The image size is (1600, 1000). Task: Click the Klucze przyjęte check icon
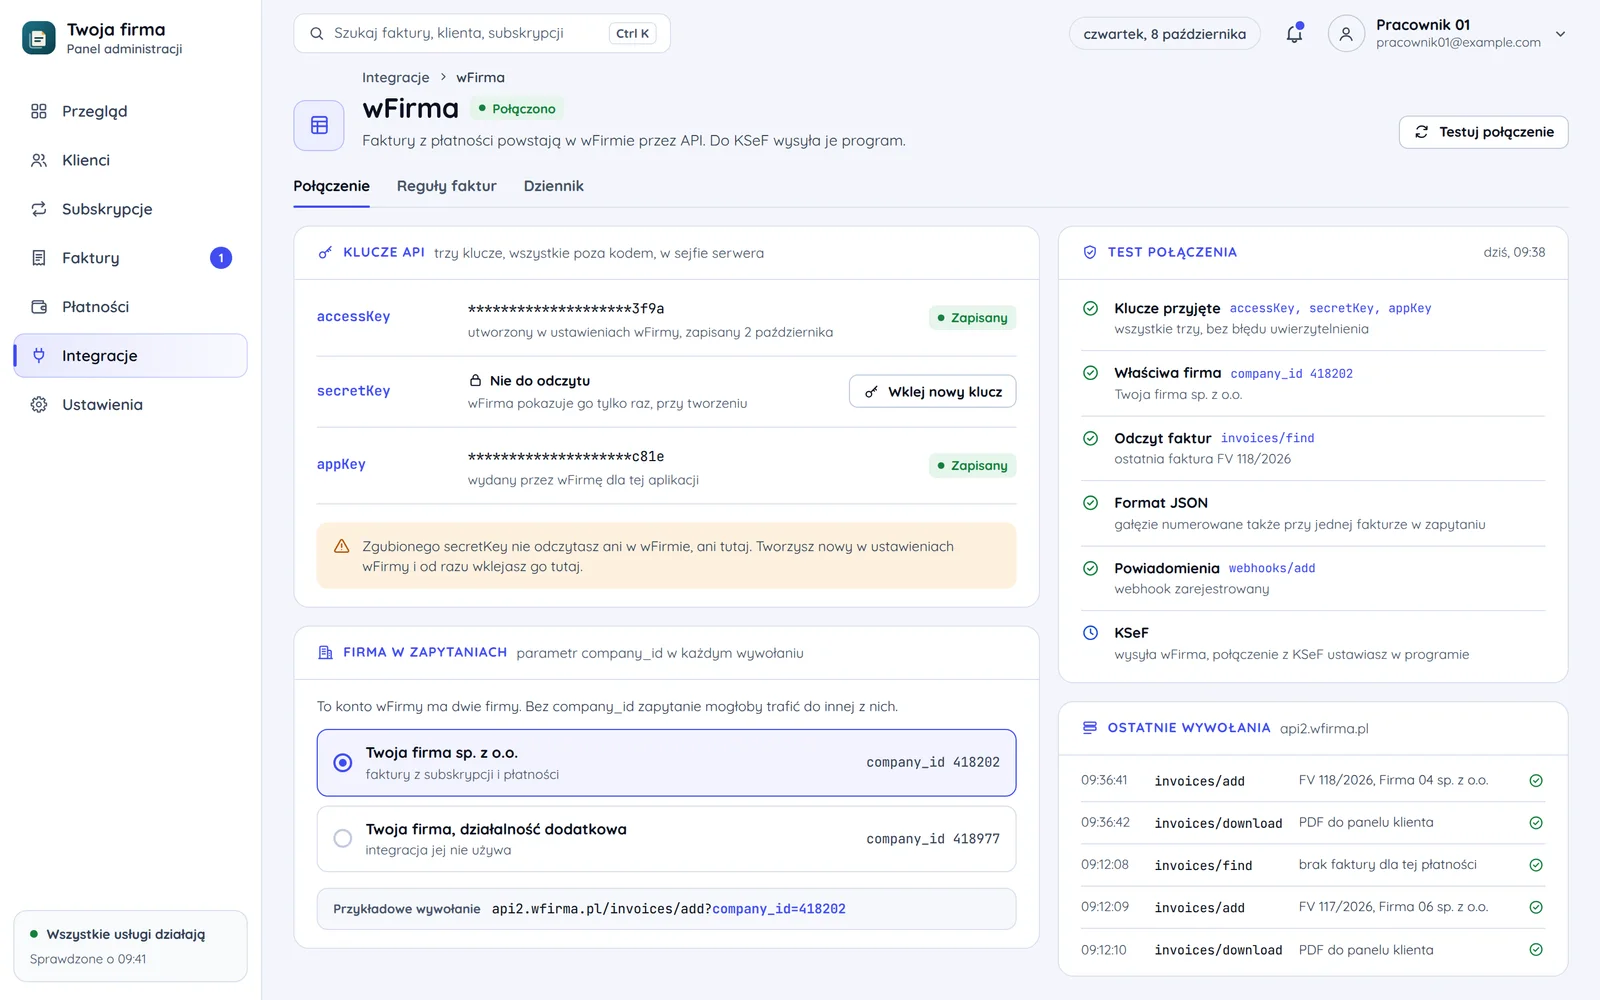[1091, 308]
